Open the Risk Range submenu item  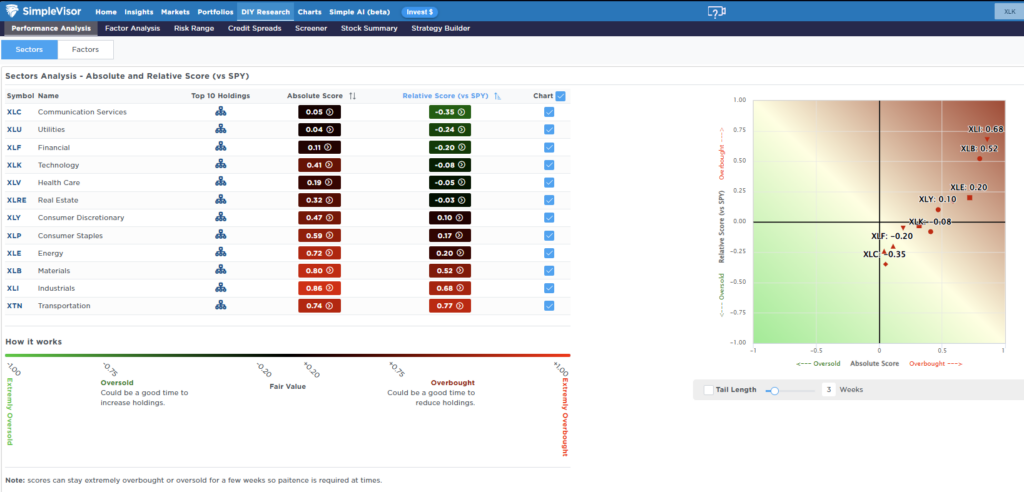click(194, 28)
